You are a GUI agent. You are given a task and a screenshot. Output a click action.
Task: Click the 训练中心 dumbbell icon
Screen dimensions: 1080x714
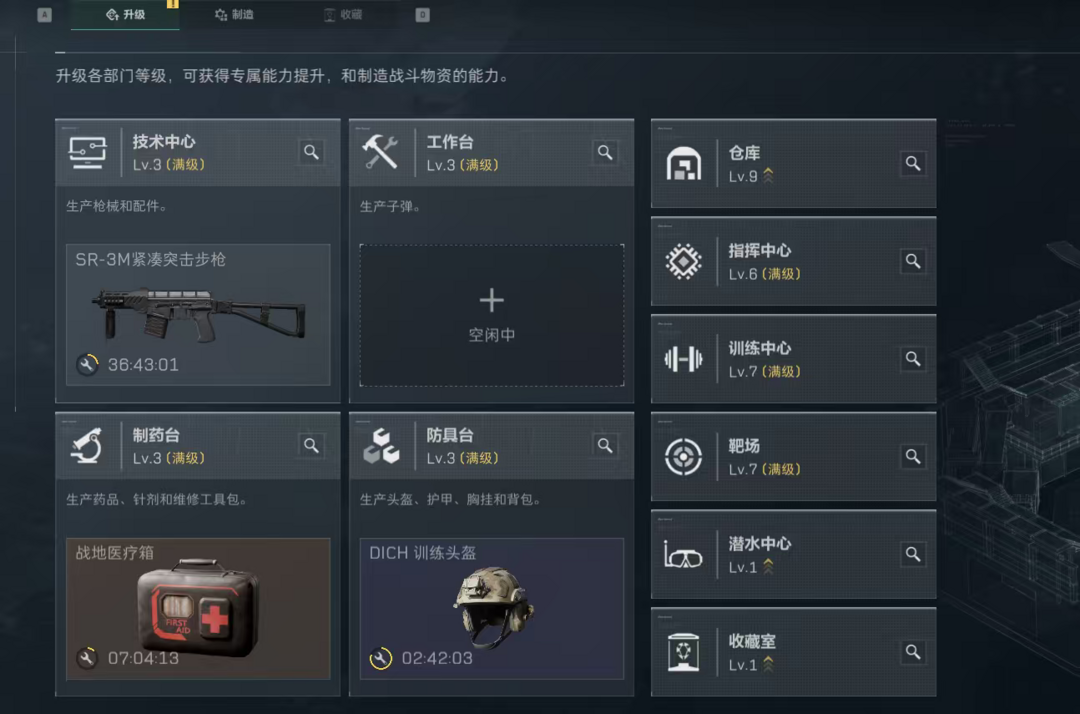[x=683, y=359]
